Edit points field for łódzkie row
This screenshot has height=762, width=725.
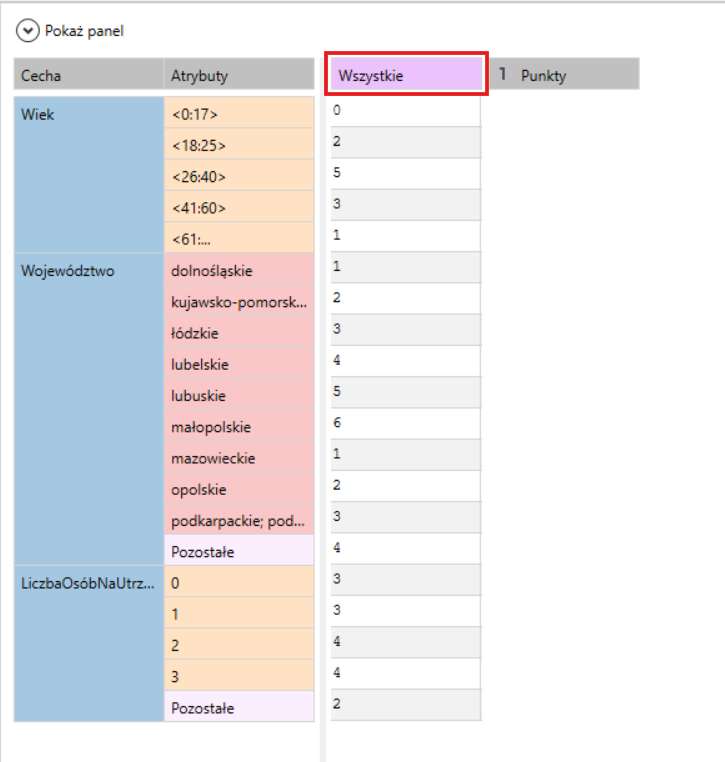click(406, 329)
